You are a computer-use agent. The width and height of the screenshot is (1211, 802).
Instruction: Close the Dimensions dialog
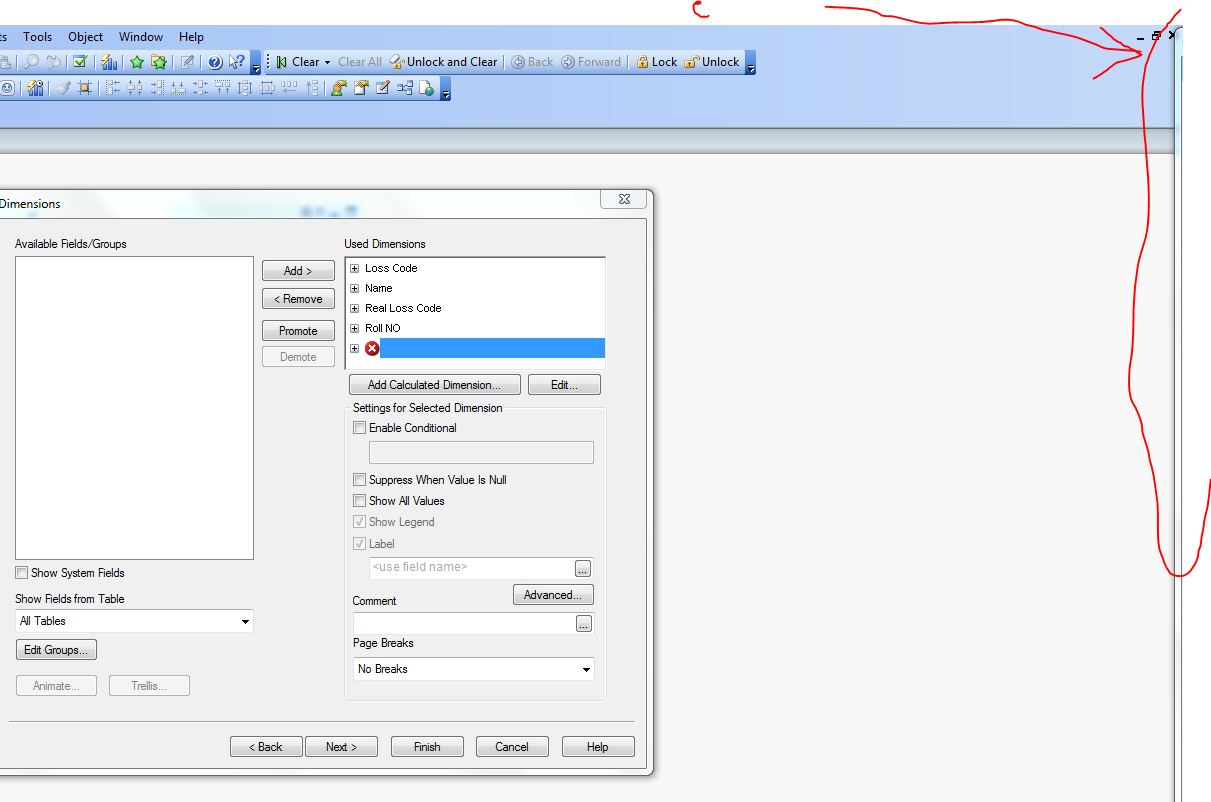coord(623,199)
